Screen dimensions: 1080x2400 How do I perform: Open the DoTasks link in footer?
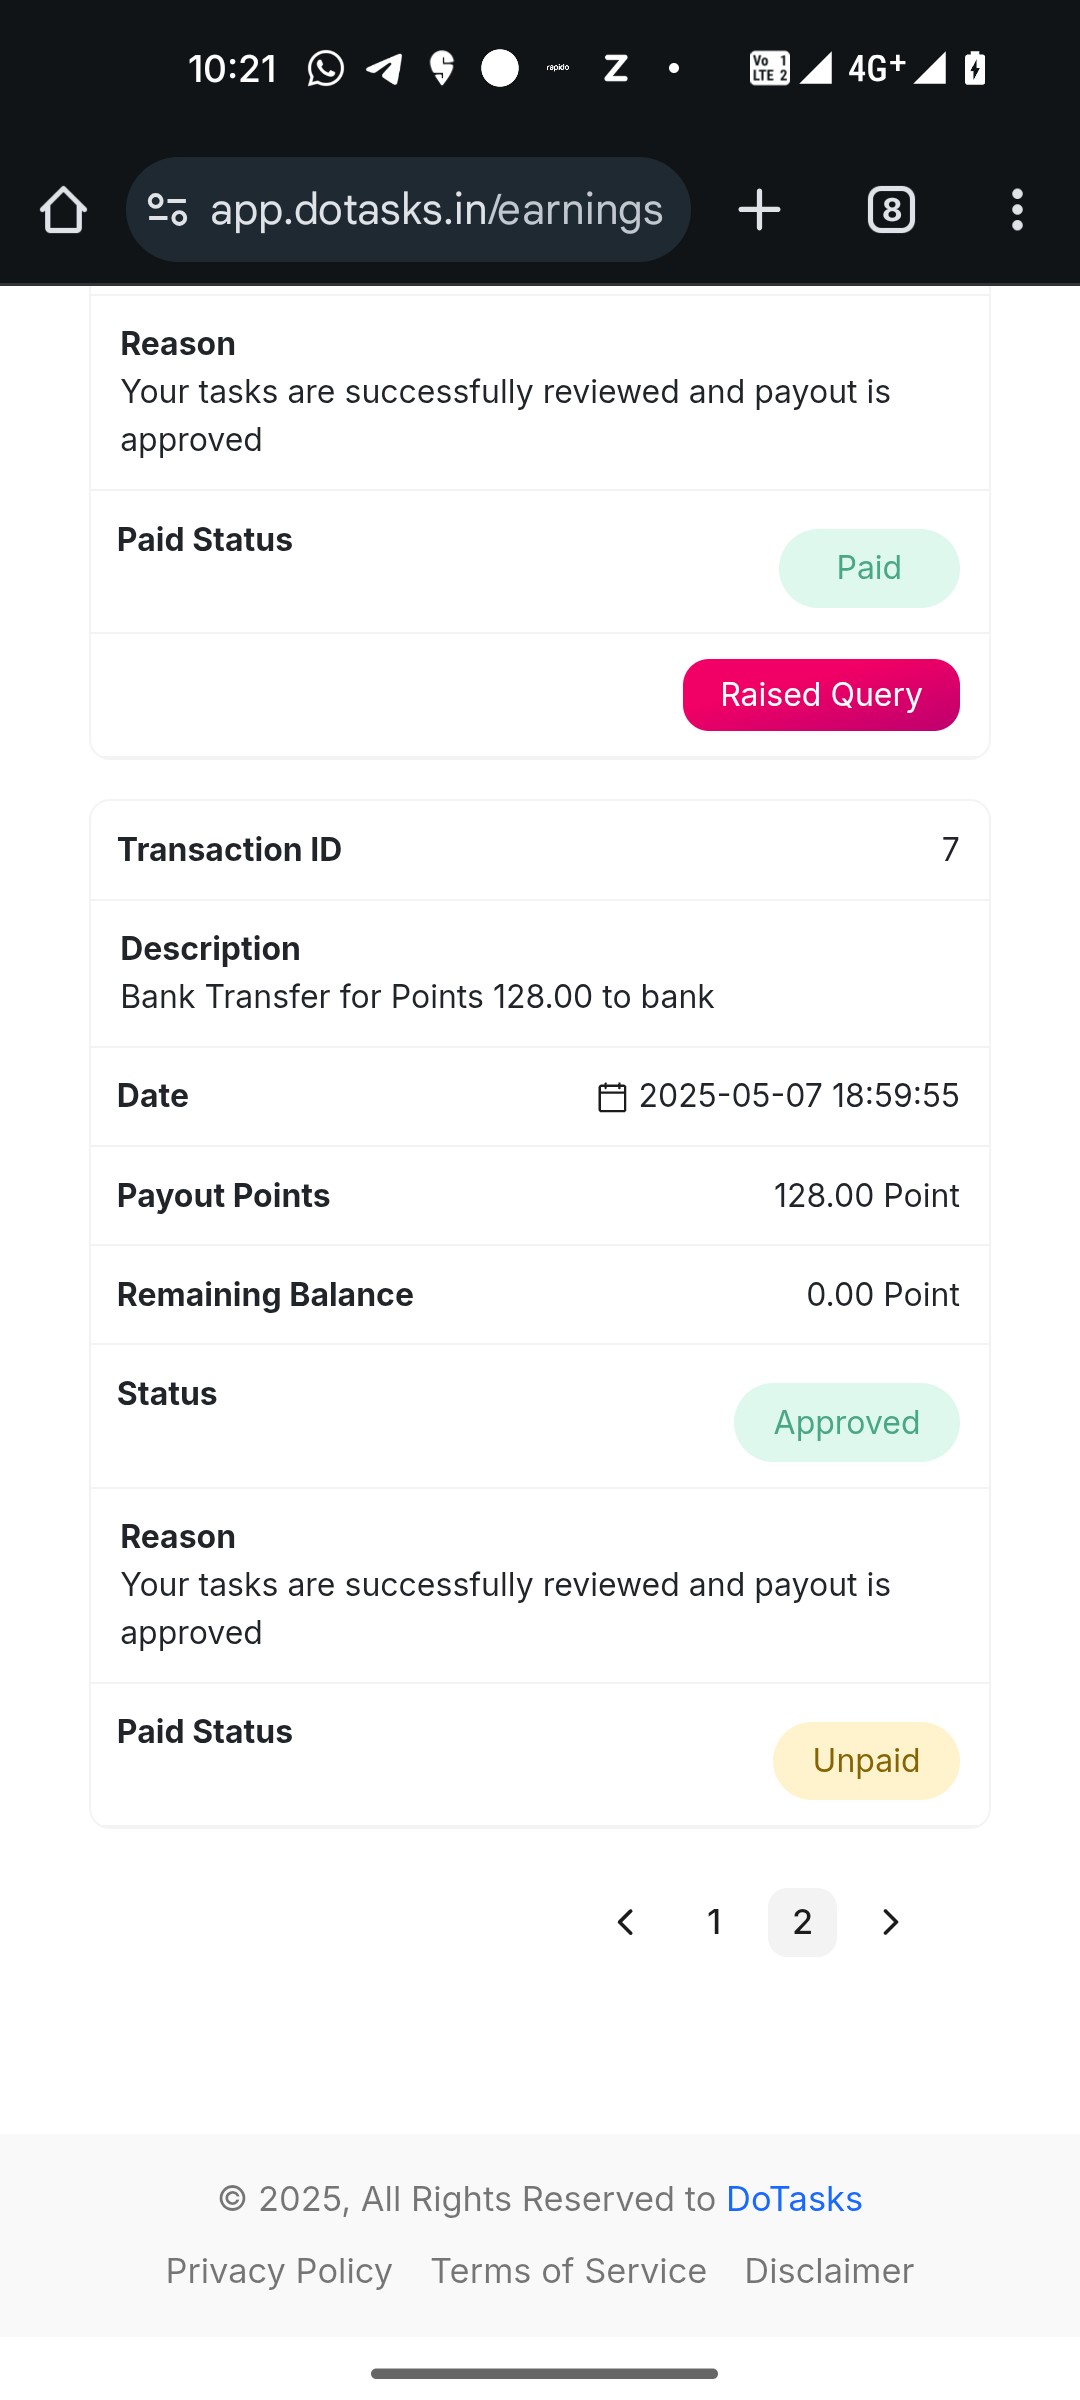click(794, 2199)
